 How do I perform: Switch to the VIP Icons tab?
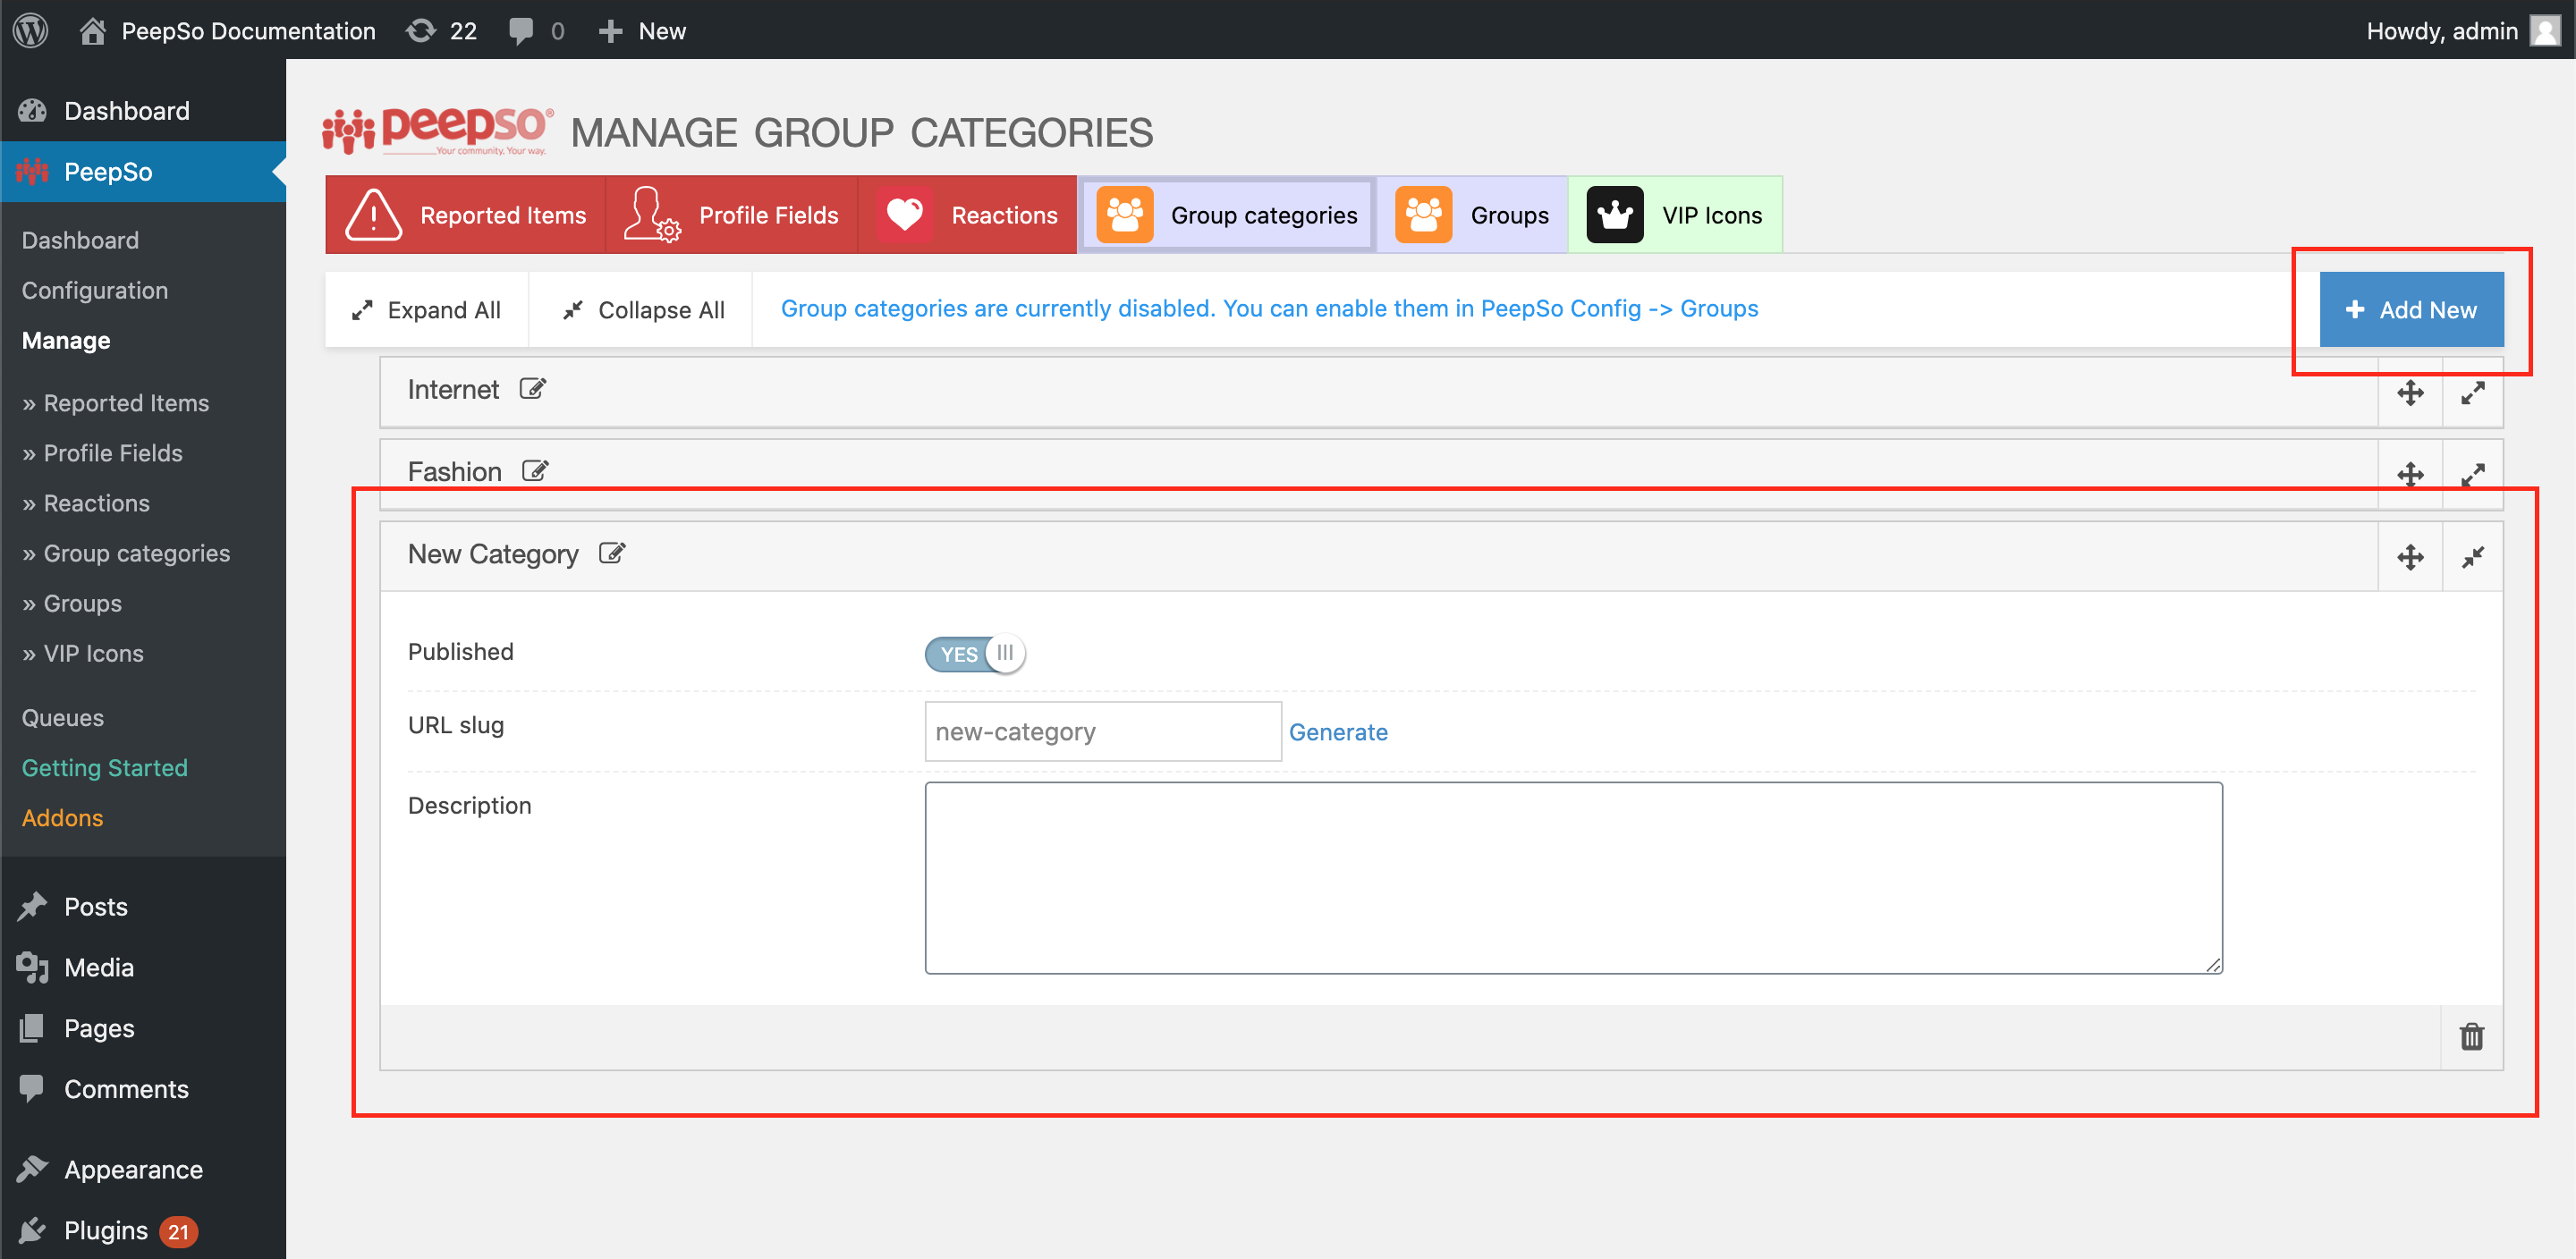pyautogui.click(x=1675, y=214)
